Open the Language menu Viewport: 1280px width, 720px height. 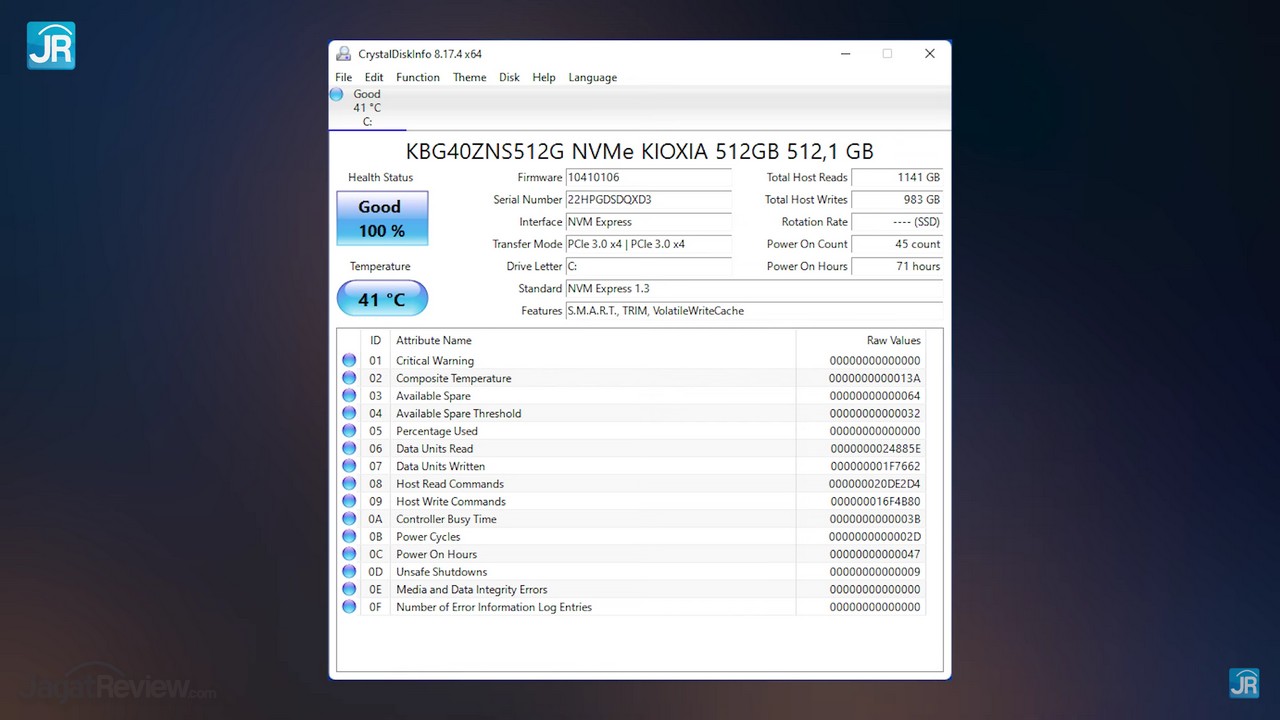592,77
